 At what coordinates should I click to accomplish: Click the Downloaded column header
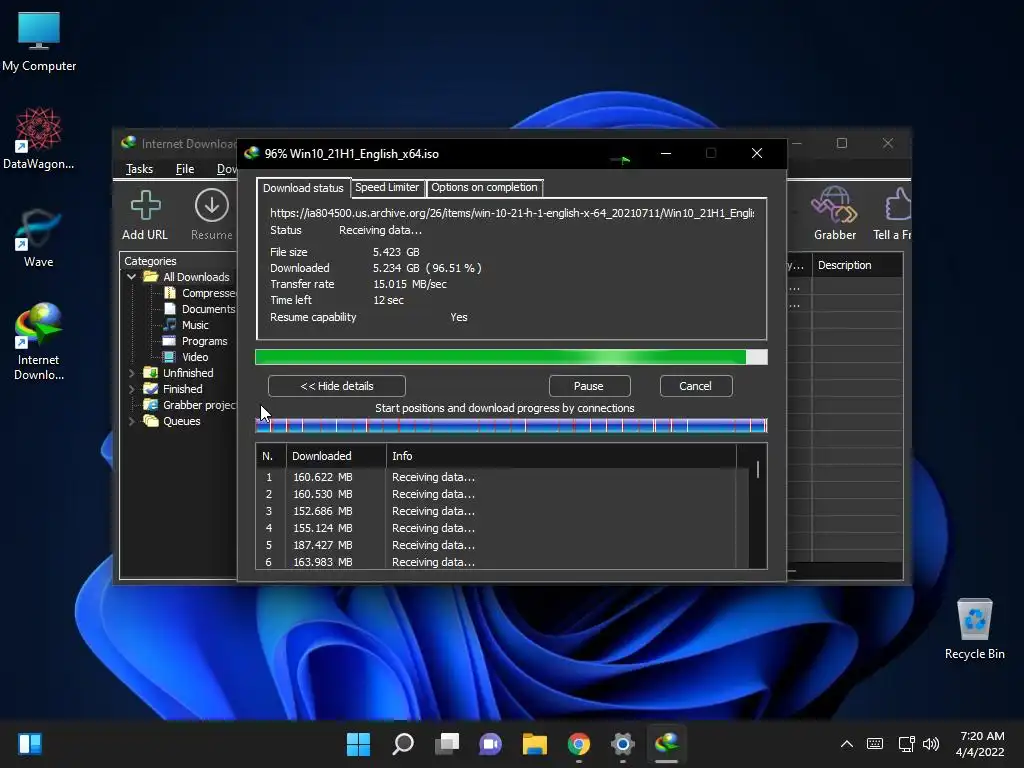[336, 456]
